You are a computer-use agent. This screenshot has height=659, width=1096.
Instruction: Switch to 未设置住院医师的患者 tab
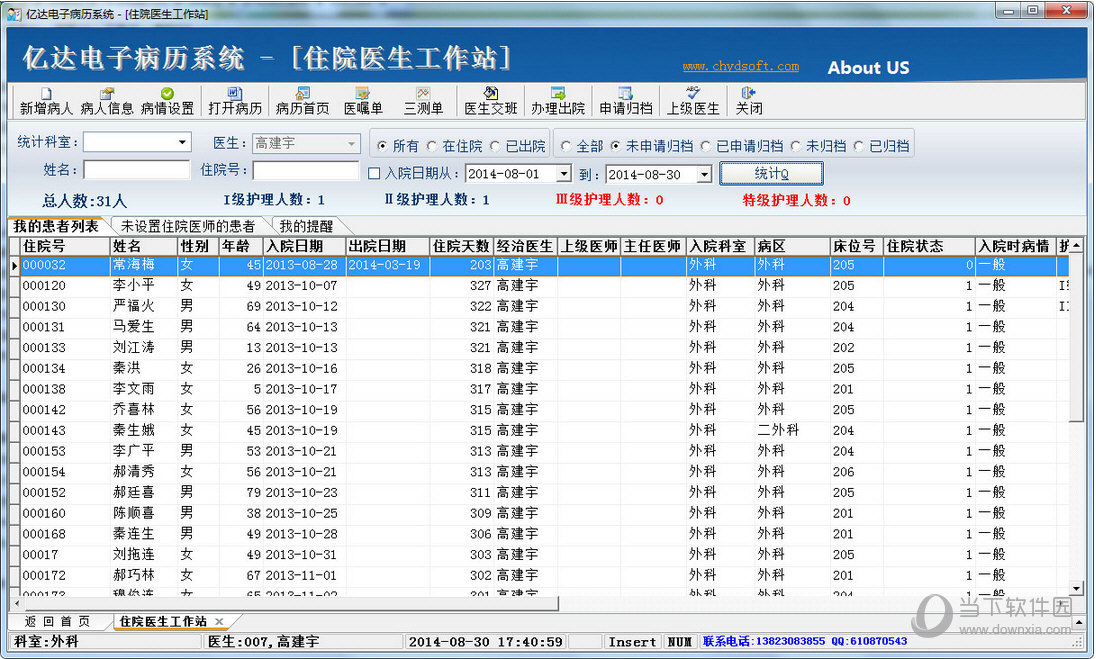pos(187,226)
